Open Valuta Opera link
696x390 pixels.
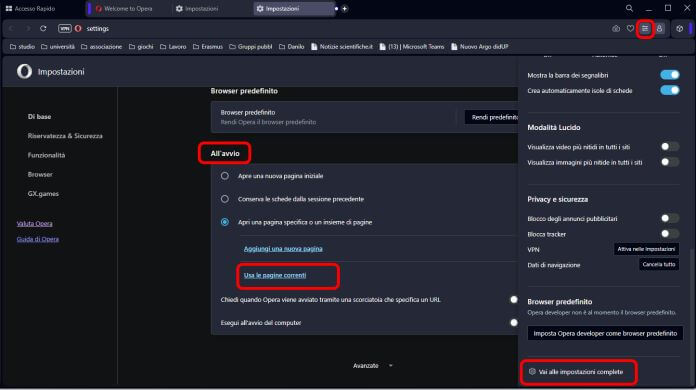(34, 224)
